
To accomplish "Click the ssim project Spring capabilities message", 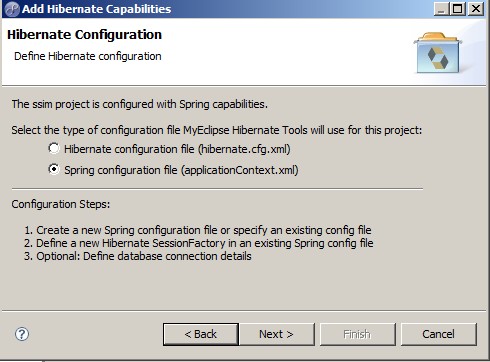I will [140, 104].
